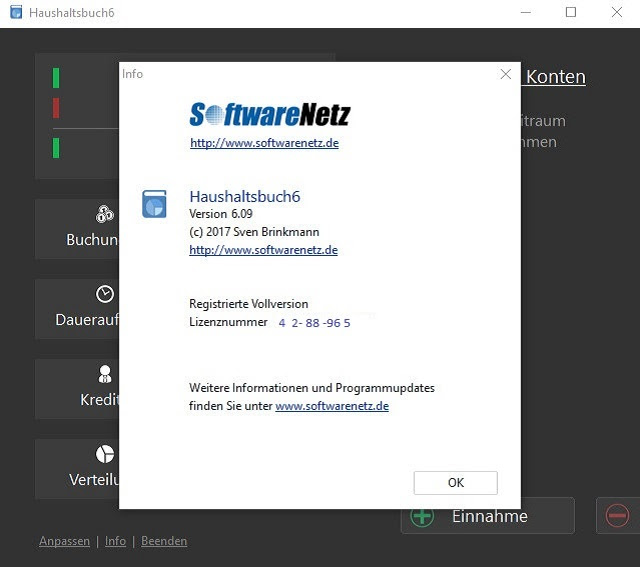Open the softwarenetz.de link below the copyright line

pos(263,250)
